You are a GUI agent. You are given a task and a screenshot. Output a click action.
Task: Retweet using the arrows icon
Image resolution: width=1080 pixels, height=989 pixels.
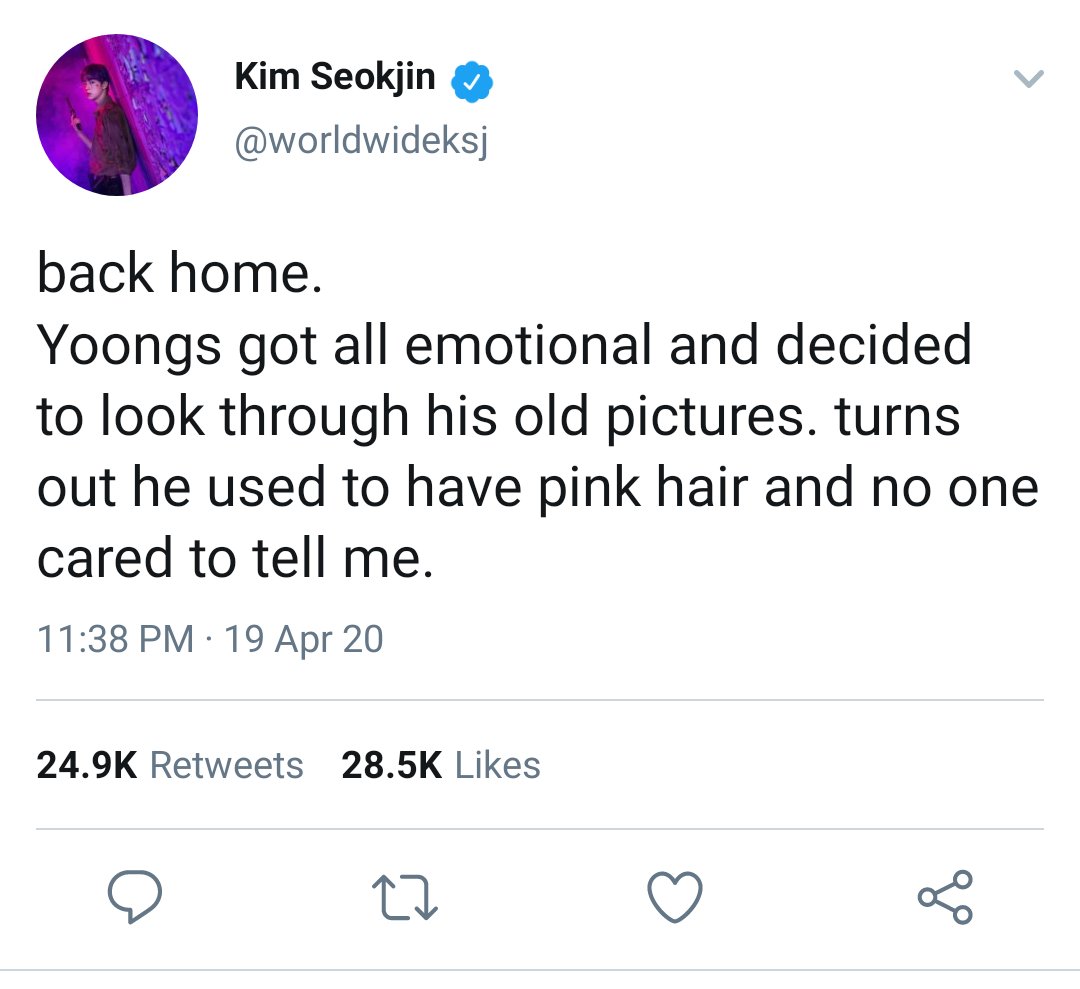tap(405, 897)
